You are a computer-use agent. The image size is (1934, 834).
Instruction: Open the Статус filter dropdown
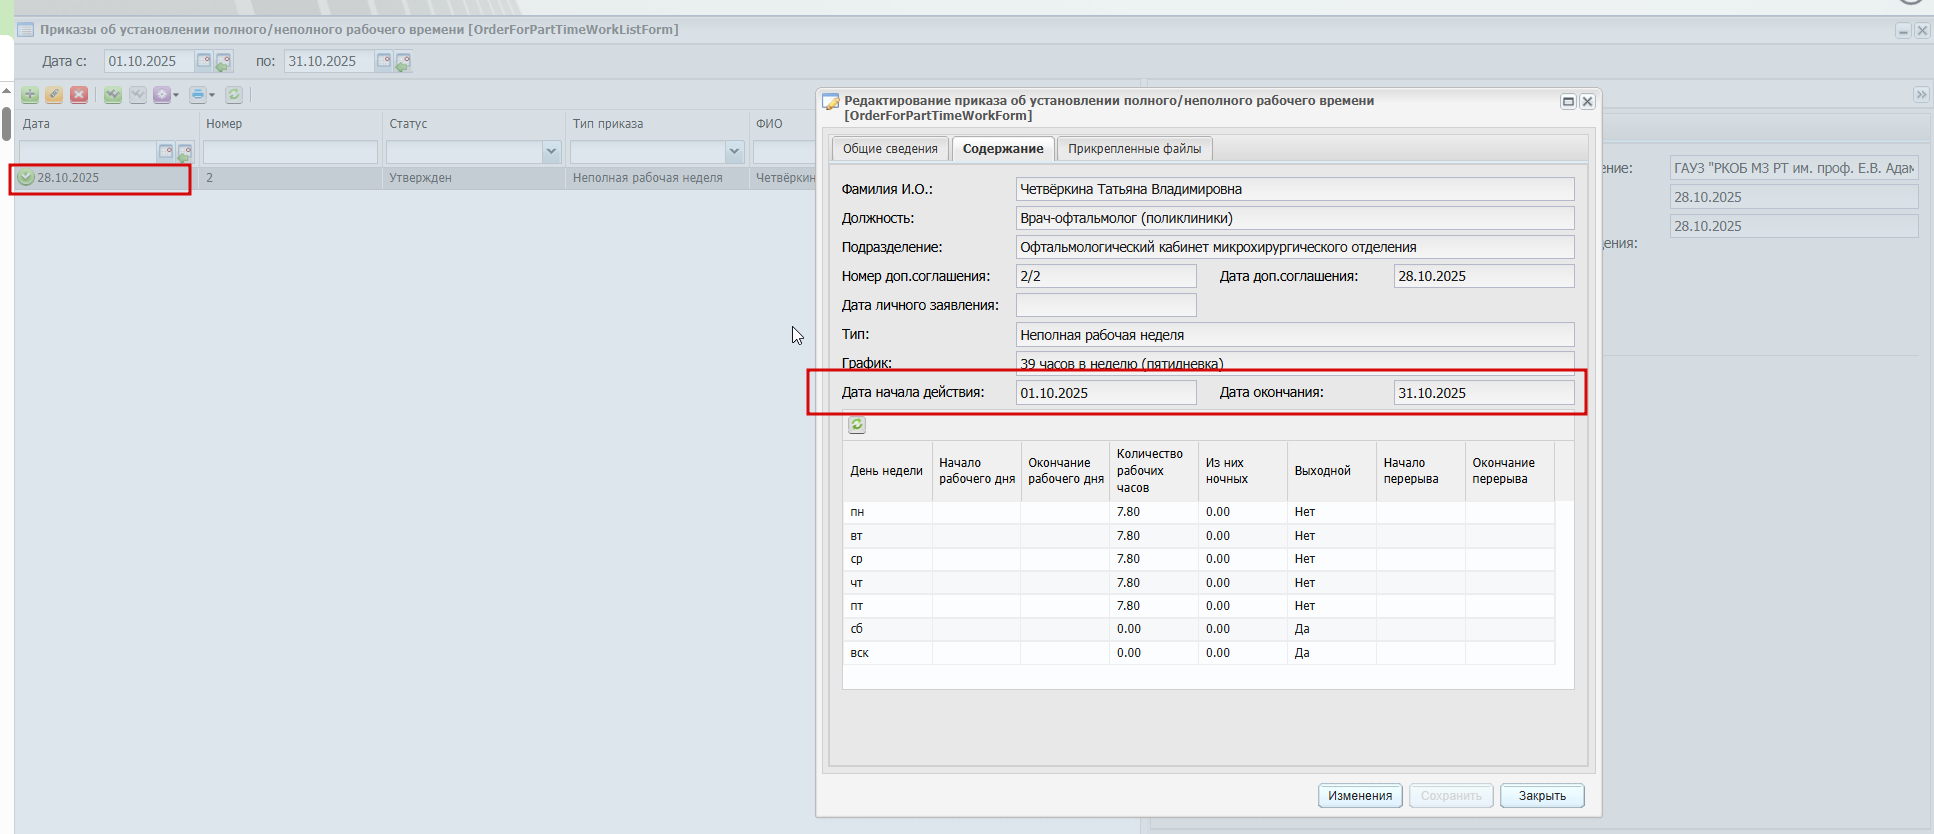pyautogui.click(x=551, y=152)
